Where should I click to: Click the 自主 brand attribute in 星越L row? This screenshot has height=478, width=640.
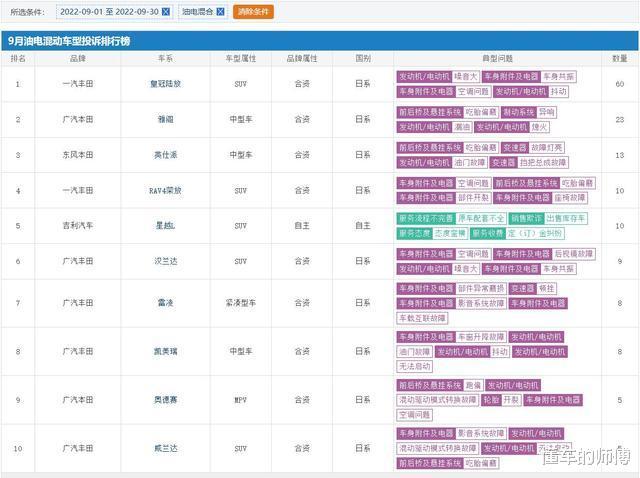302,225
